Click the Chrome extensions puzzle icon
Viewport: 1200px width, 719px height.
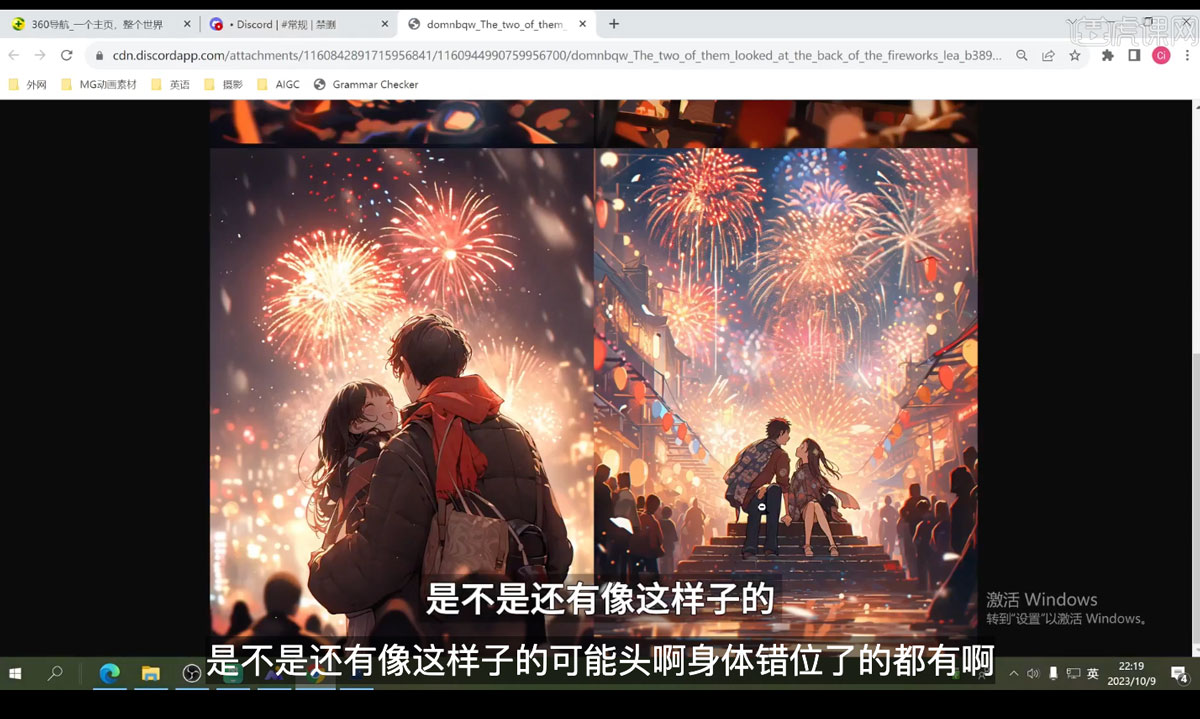tap(1108, 56)
